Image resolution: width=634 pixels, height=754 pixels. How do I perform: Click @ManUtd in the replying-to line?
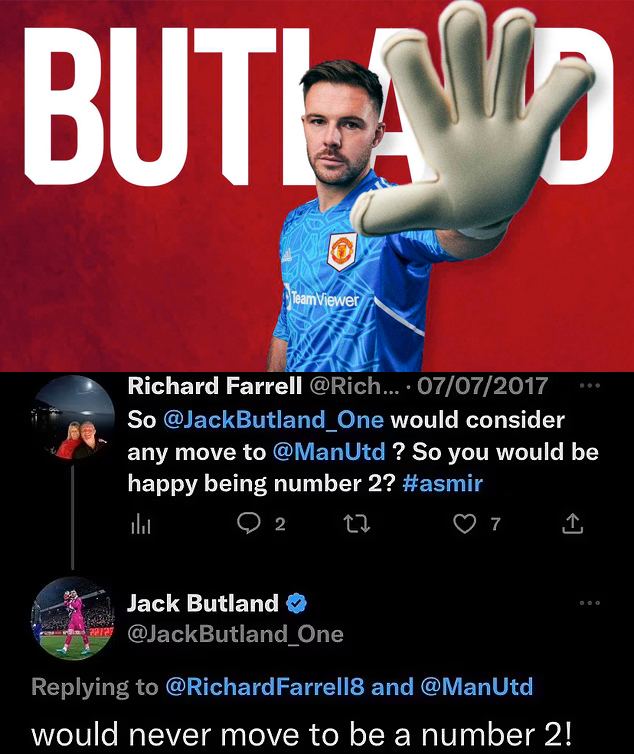point(477,686)
